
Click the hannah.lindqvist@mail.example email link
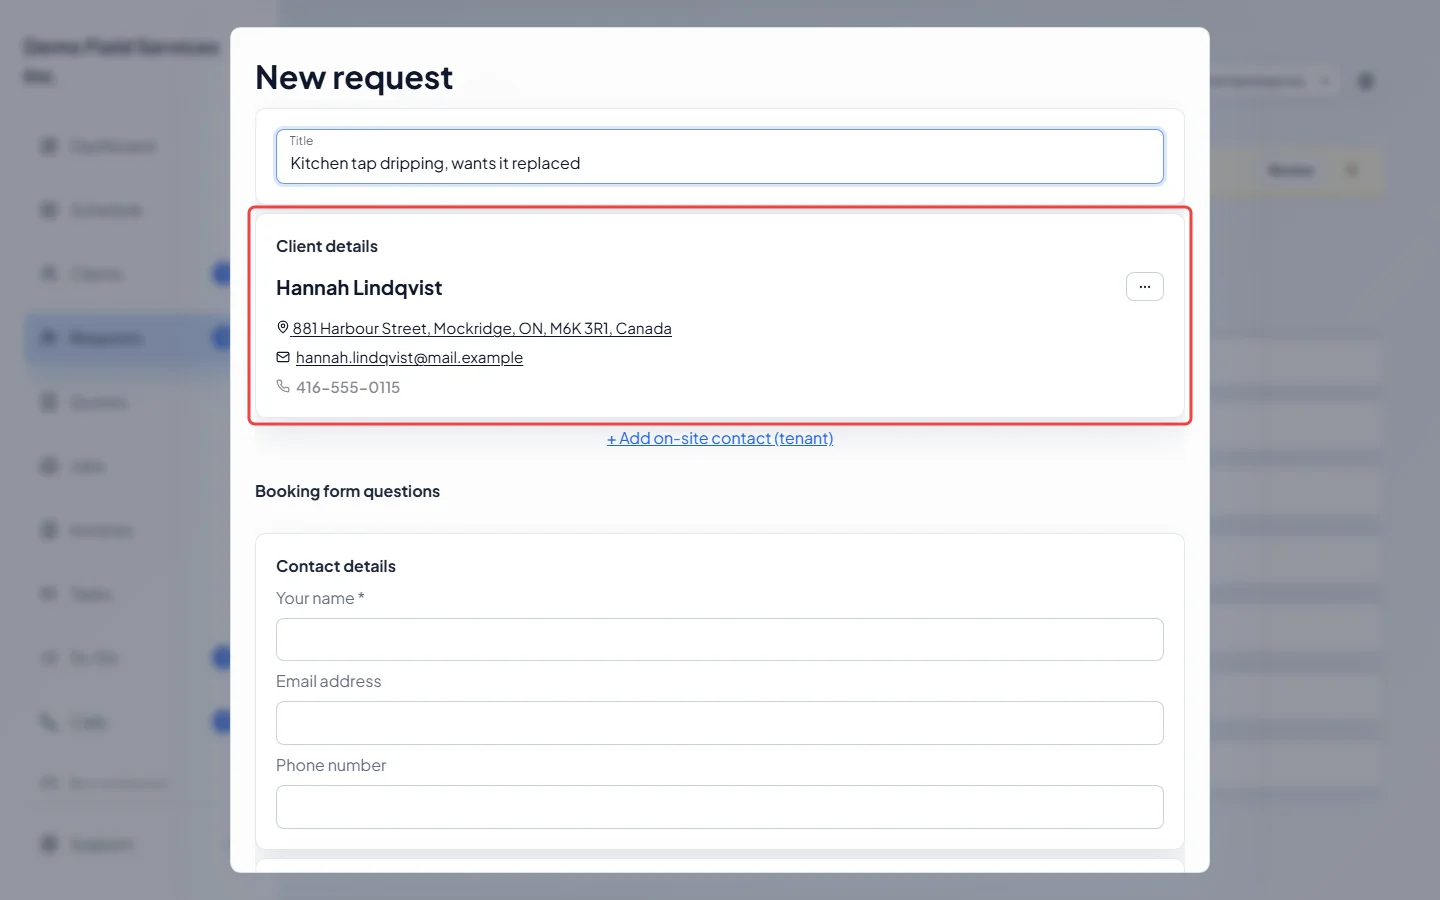tap(409, 357)
